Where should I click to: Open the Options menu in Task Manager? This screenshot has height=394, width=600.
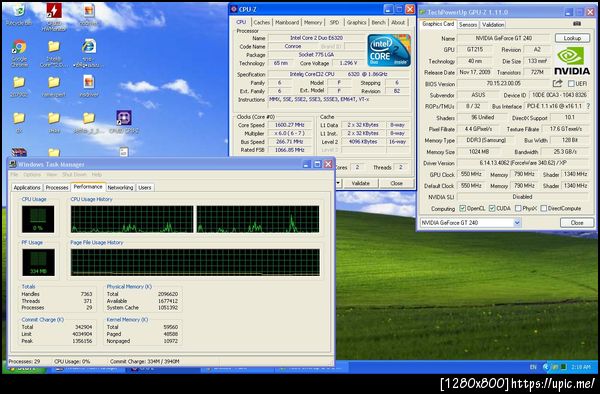point(32,174)
